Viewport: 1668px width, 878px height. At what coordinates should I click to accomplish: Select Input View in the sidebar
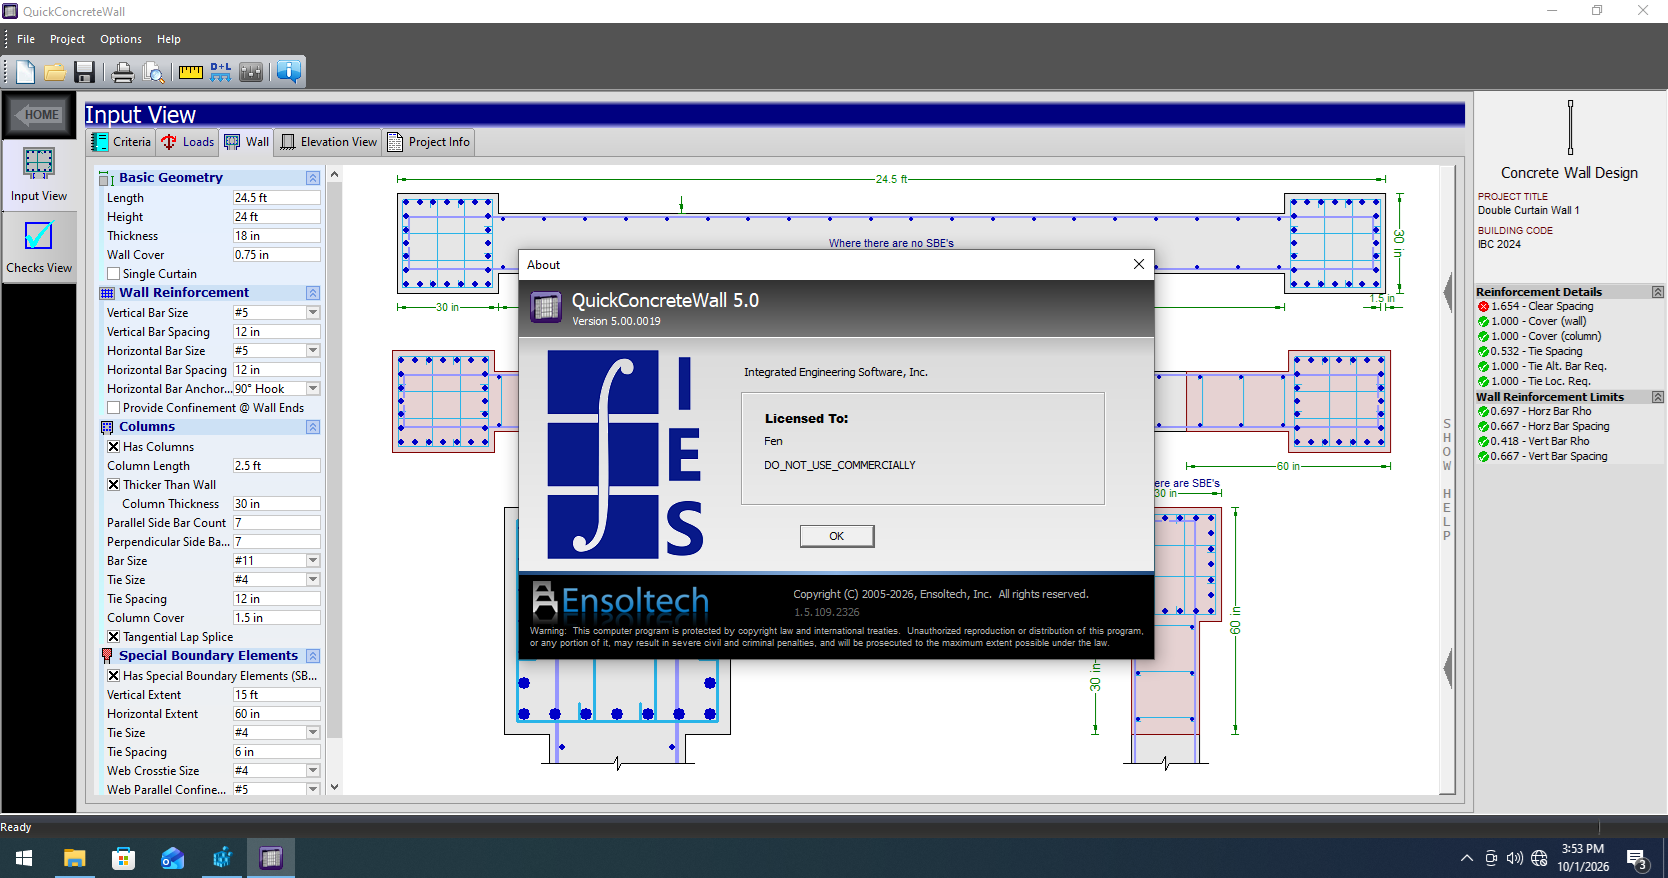point(39,175)
